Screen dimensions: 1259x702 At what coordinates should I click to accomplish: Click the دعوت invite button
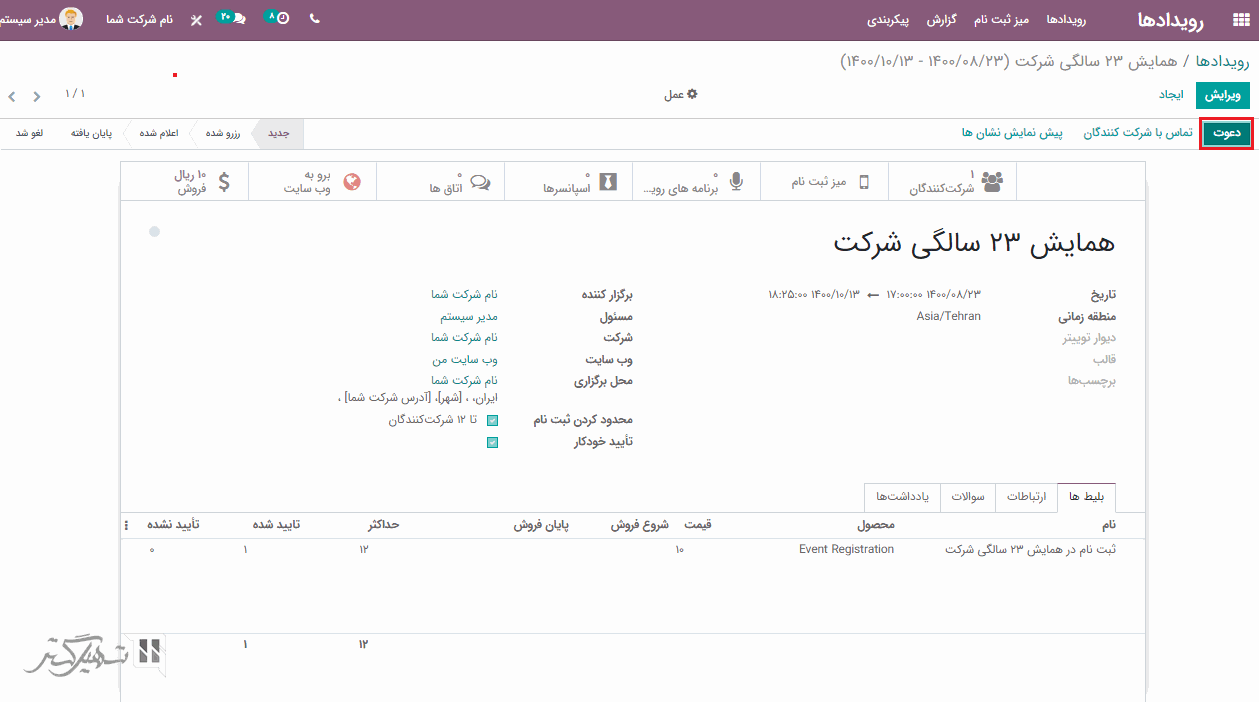(1226, 133)
